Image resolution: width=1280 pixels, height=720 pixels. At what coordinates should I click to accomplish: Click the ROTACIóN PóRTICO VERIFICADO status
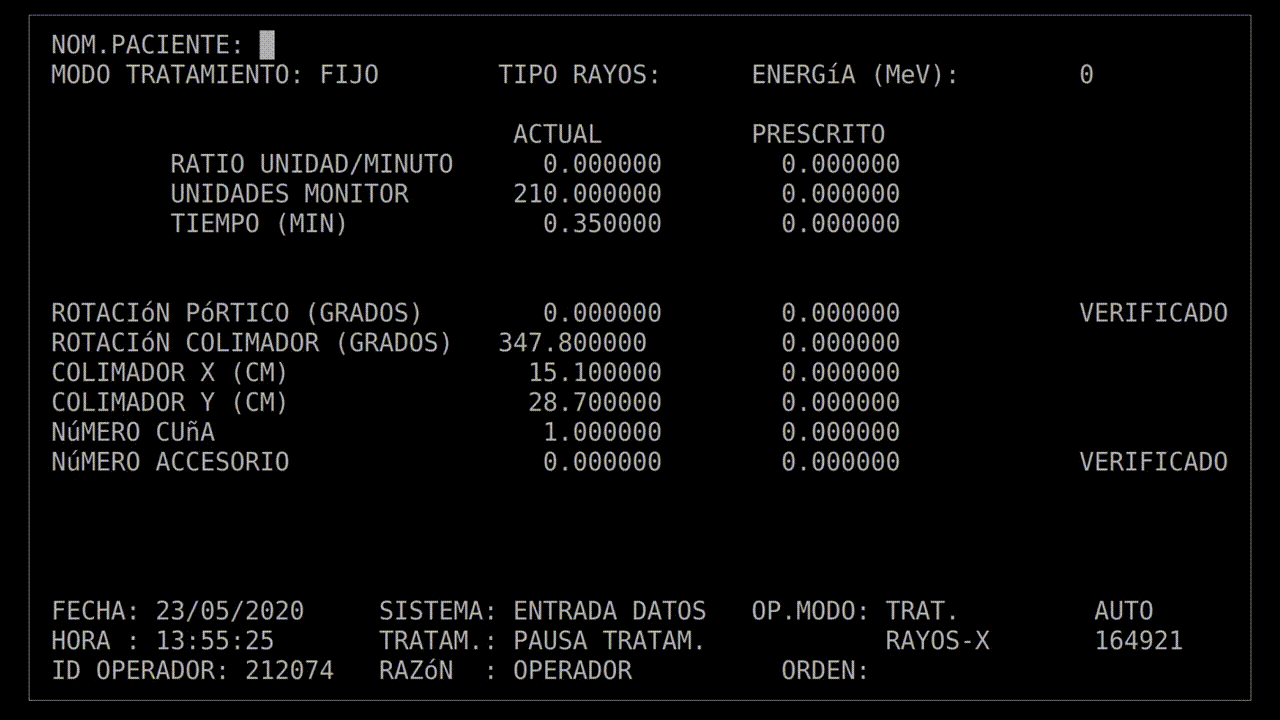[1153, 313]
